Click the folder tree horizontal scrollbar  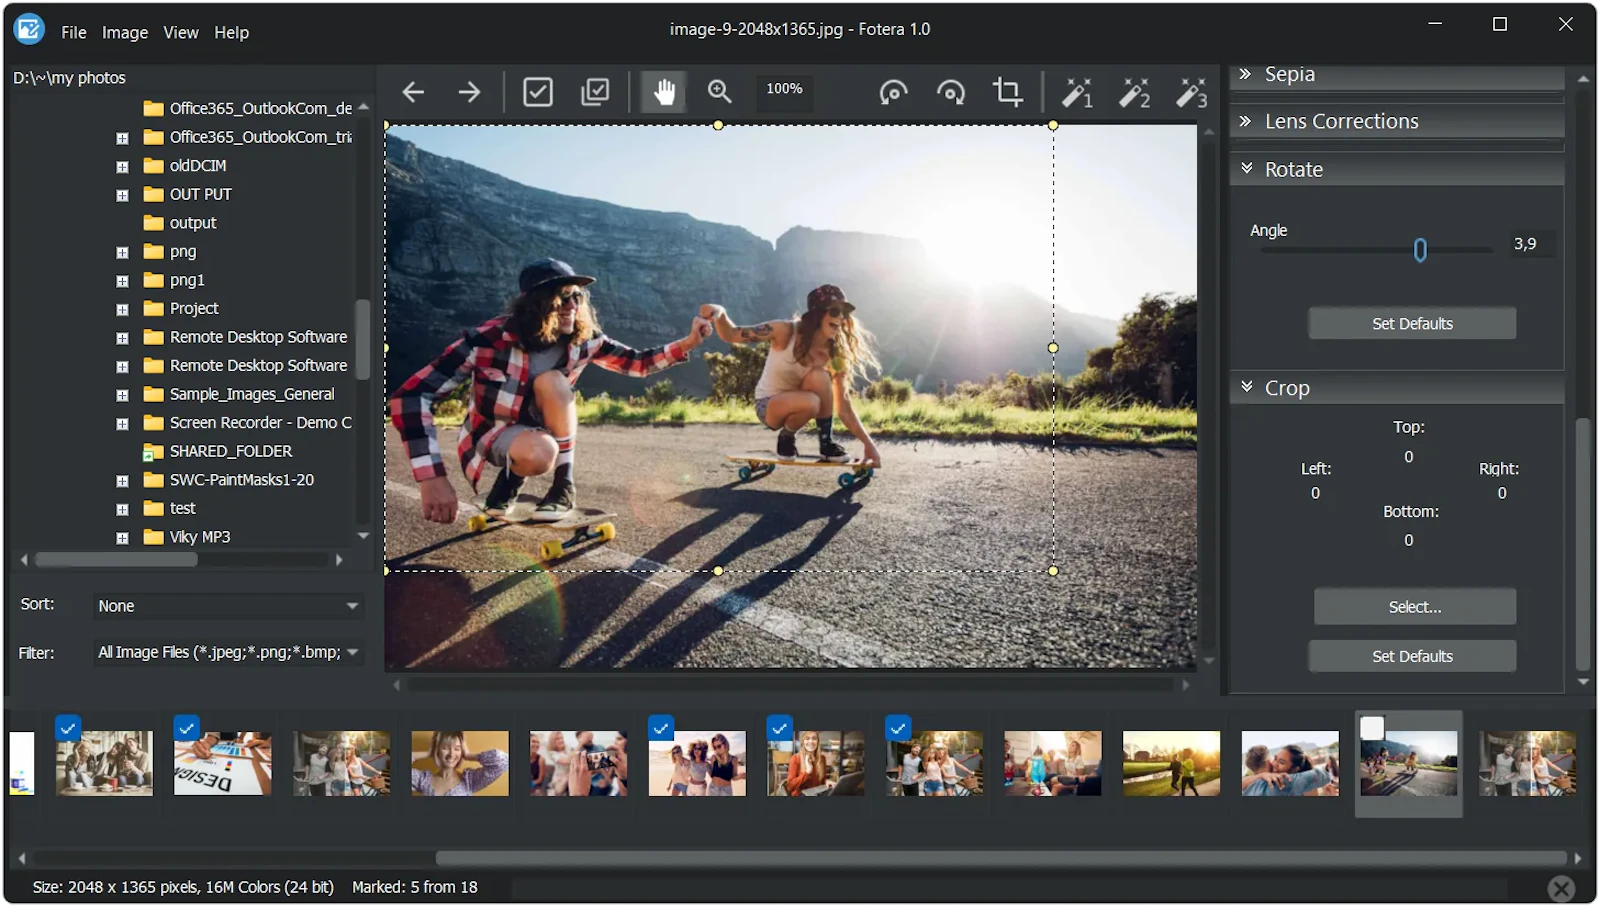[x=116, y=560]
